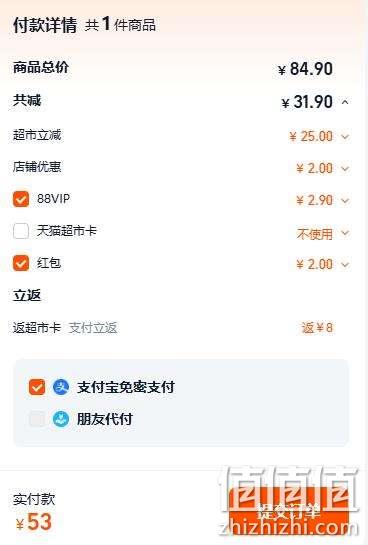Click the 实付款 ¥53 total amount
Screen dimensions: 368x545
(34, 521)
